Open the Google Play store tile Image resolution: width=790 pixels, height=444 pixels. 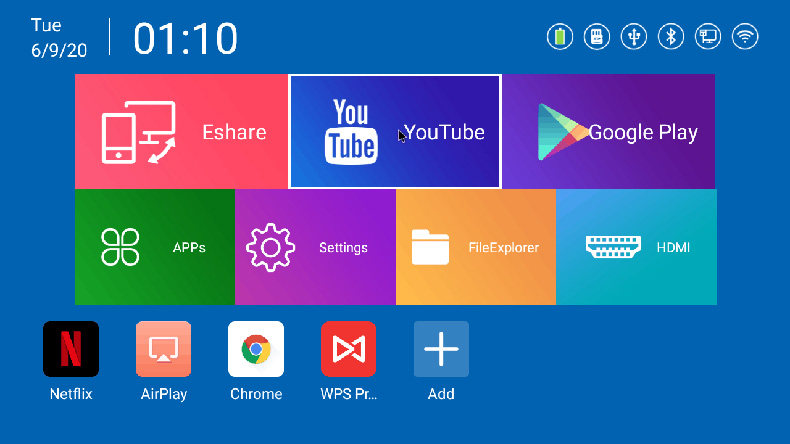[609, 132]
